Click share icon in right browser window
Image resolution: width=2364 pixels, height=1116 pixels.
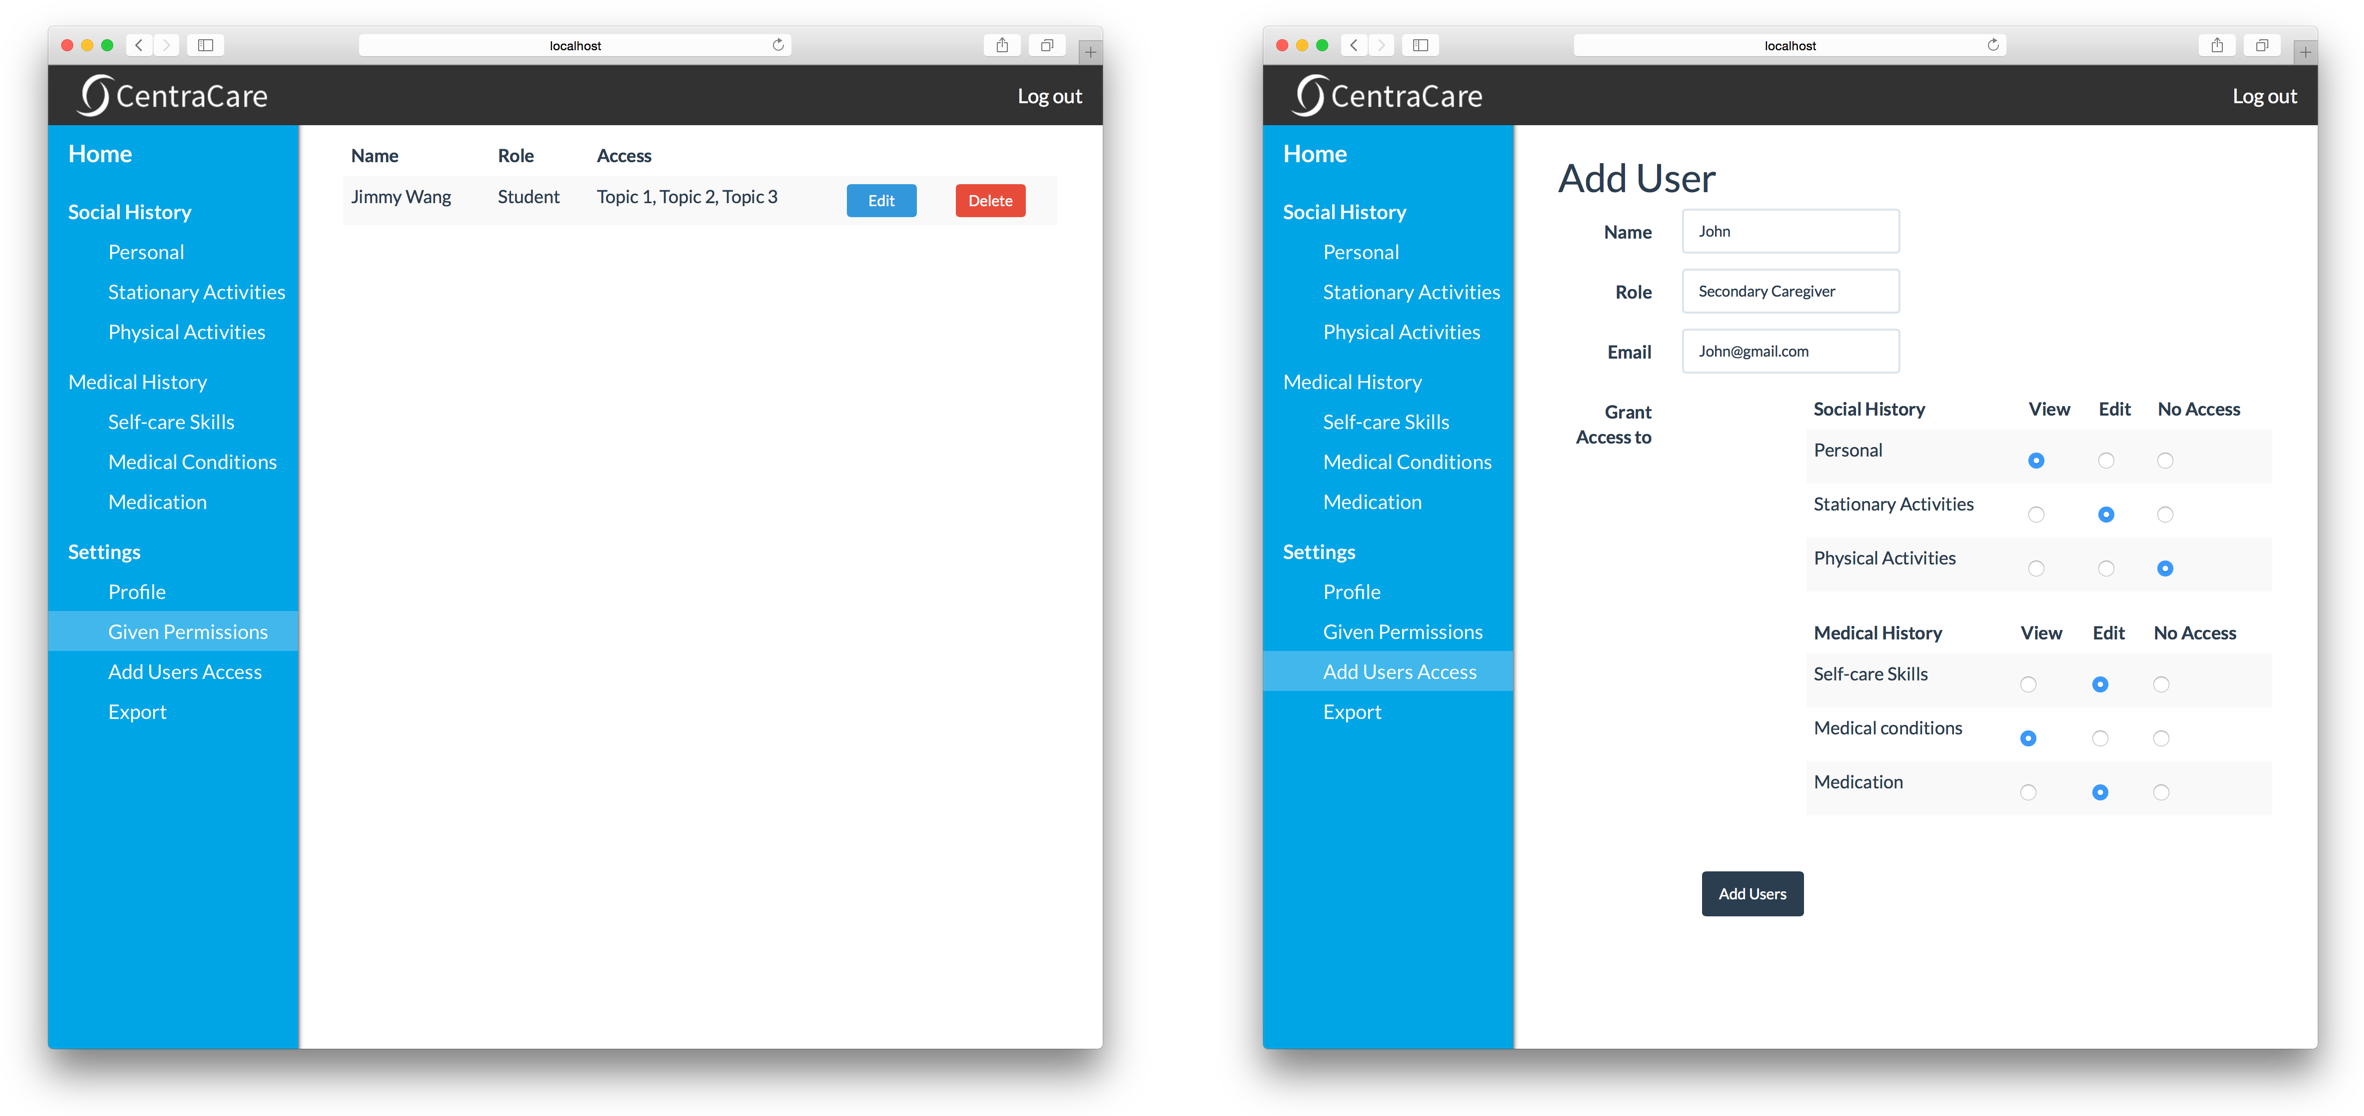pyautogui.click(x=2217, y=45)
